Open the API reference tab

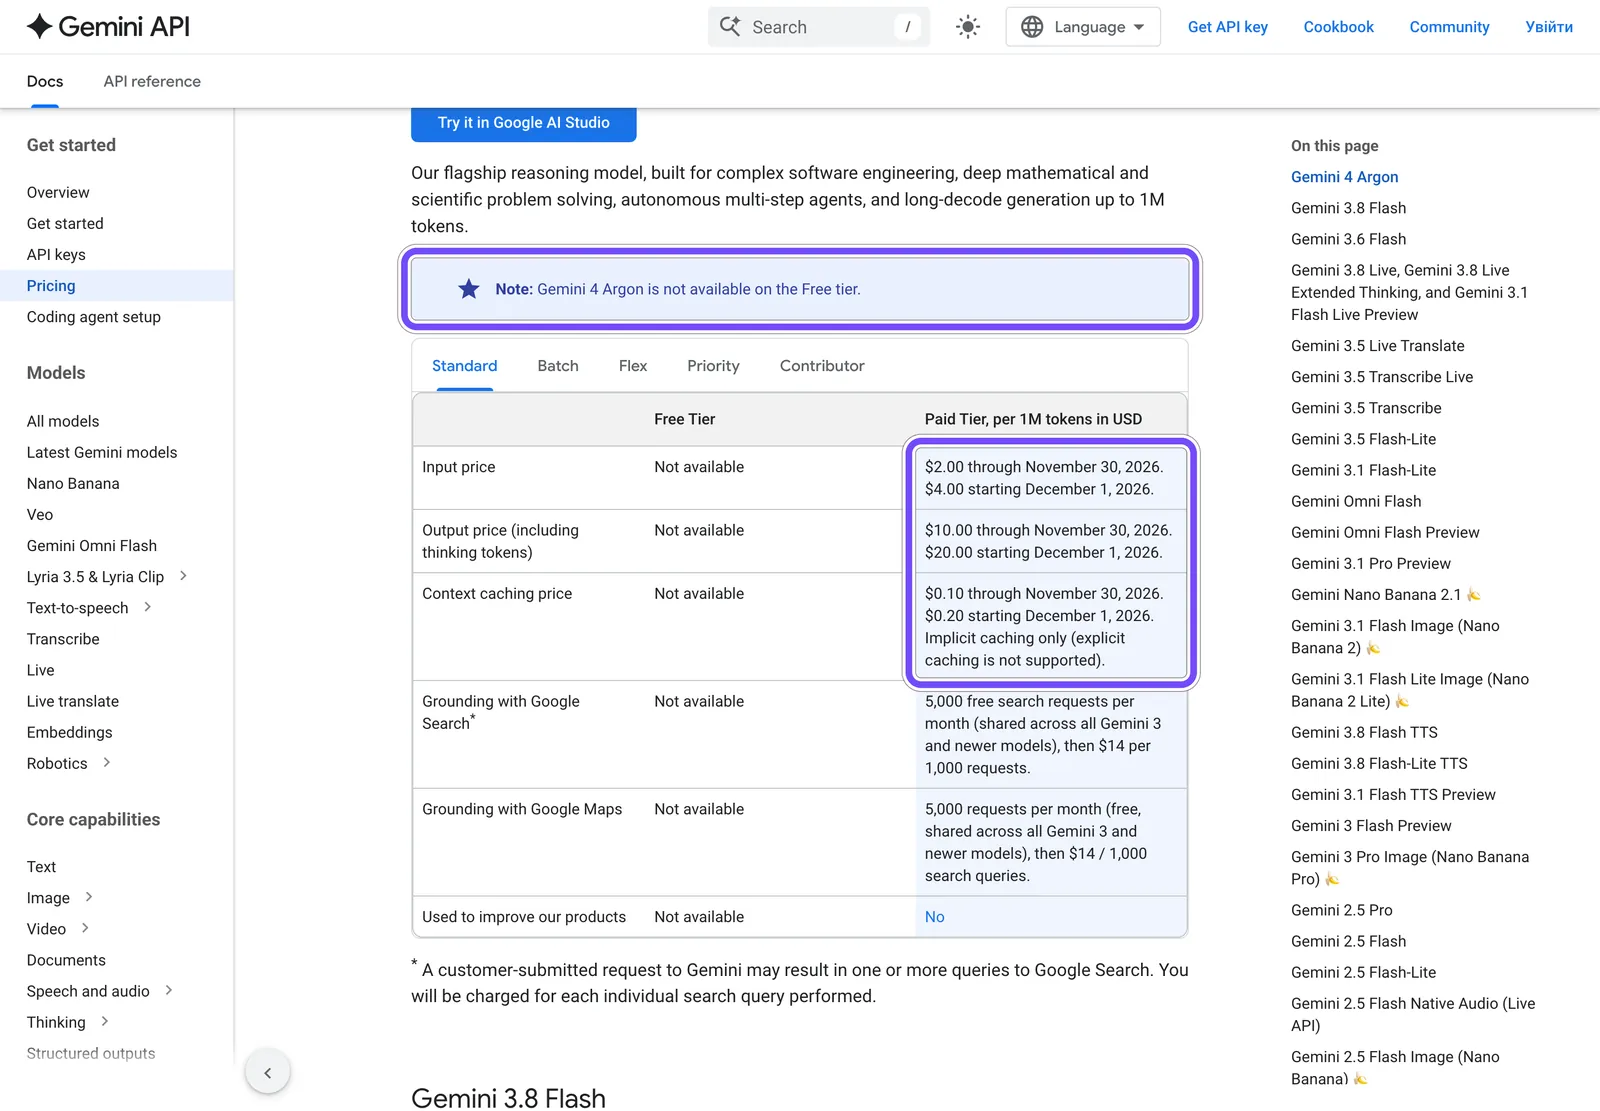click(152, 81)
